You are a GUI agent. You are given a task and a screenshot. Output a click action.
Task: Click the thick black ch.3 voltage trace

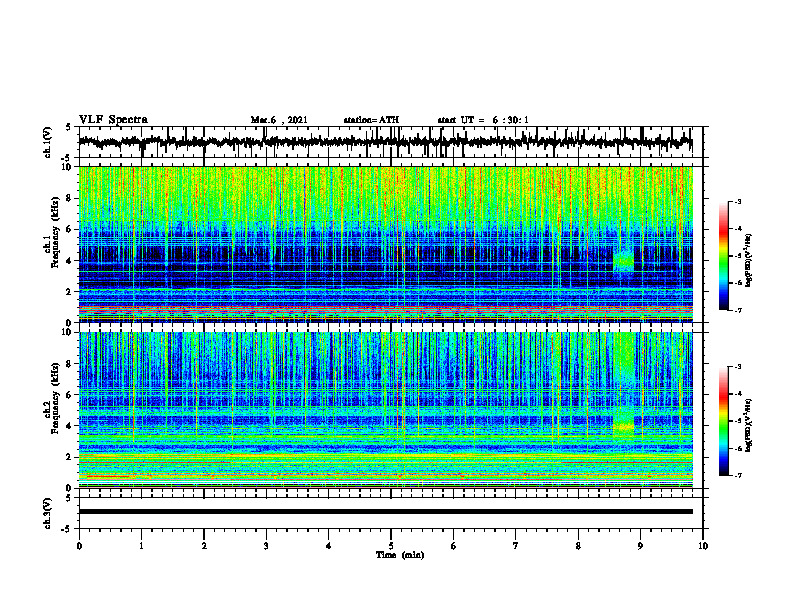pos(385,512)
